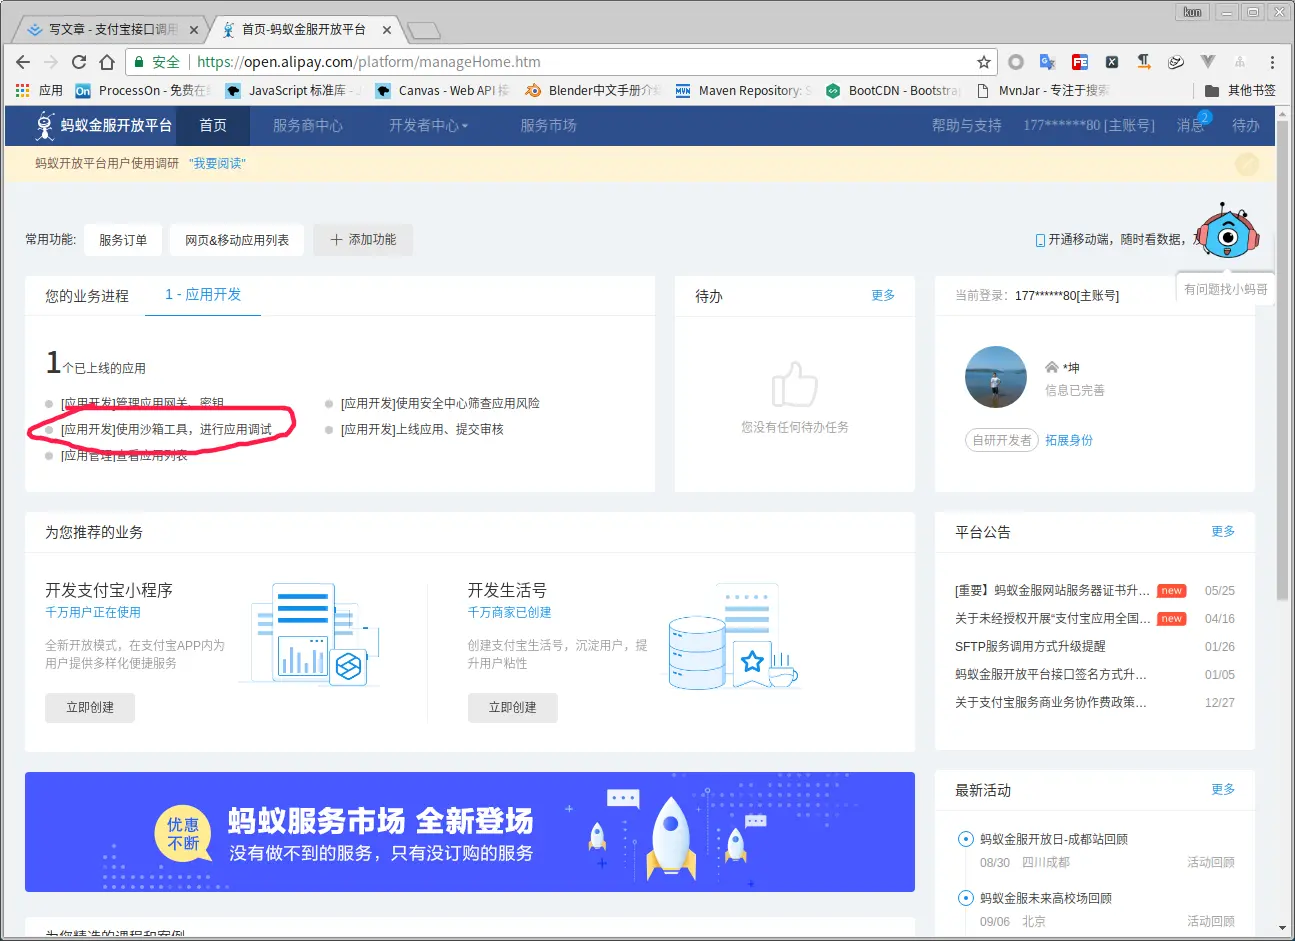Reload the page with the refresh icon
Viewport: 1295px width, 941px height.
click(79, 62)
